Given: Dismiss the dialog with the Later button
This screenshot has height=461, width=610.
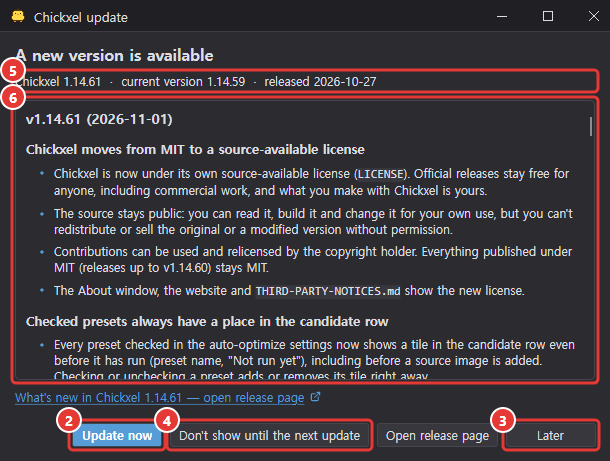Looking at the screenshot, I should pos(550,435).
